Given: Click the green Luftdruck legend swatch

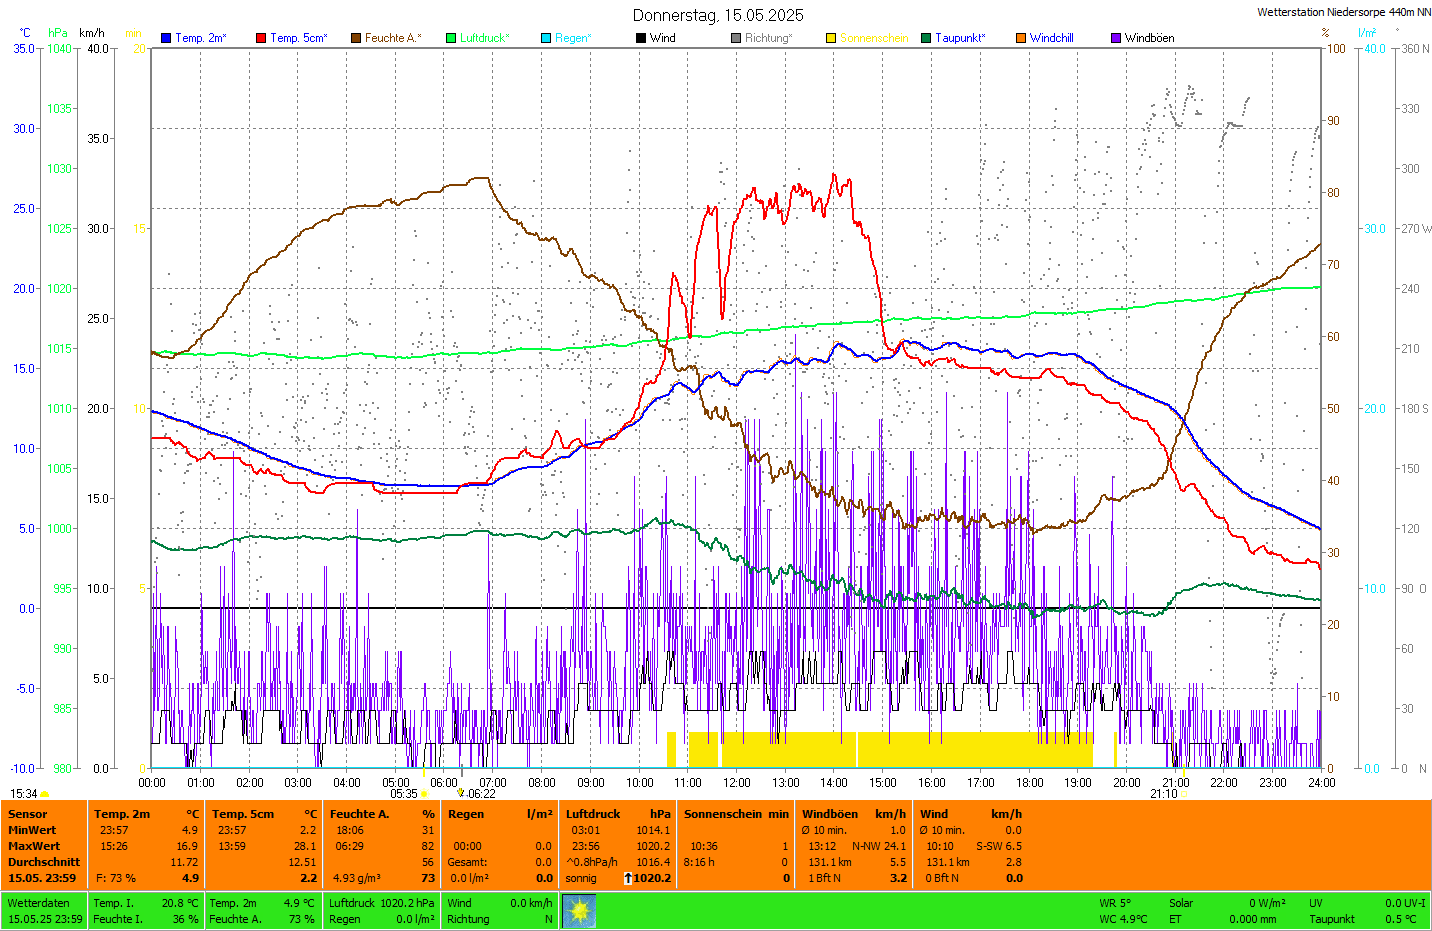Looking at the screenshot, I should coord(451,38).
